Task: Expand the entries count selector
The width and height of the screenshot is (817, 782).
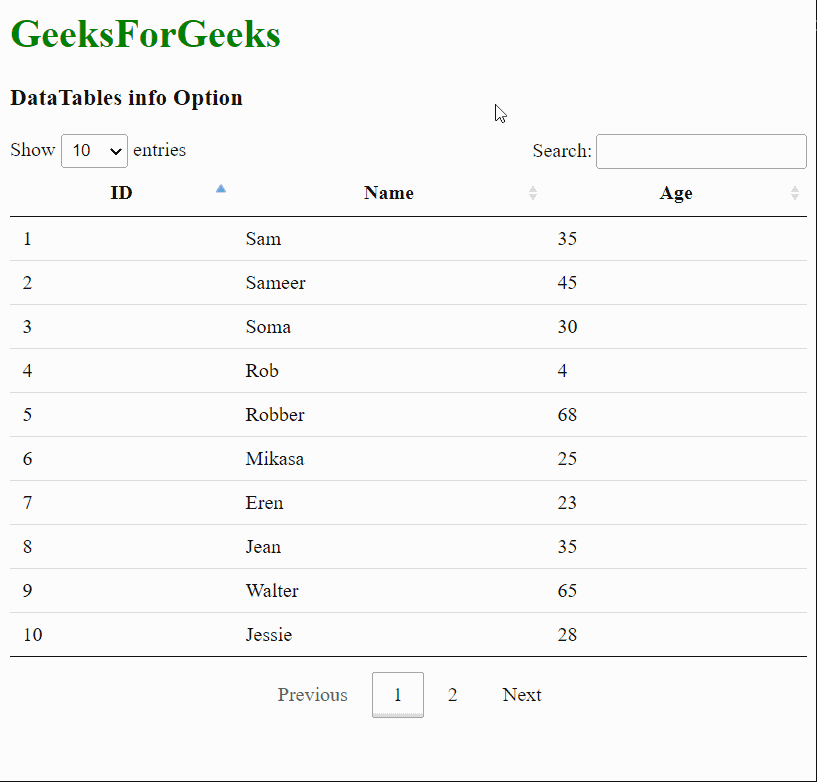Action: (x=94, y=150)
